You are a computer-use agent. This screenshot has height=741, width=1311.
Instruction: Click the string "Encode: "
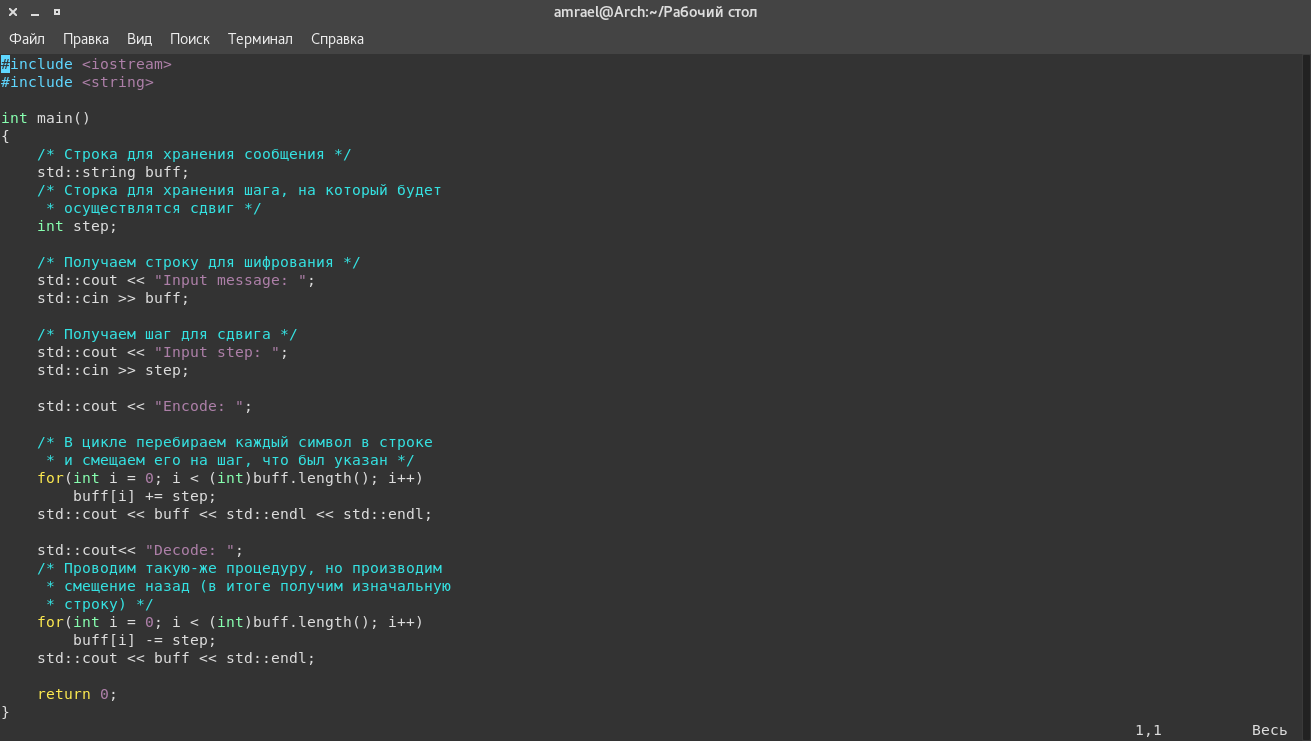click(x=199, y=406)
